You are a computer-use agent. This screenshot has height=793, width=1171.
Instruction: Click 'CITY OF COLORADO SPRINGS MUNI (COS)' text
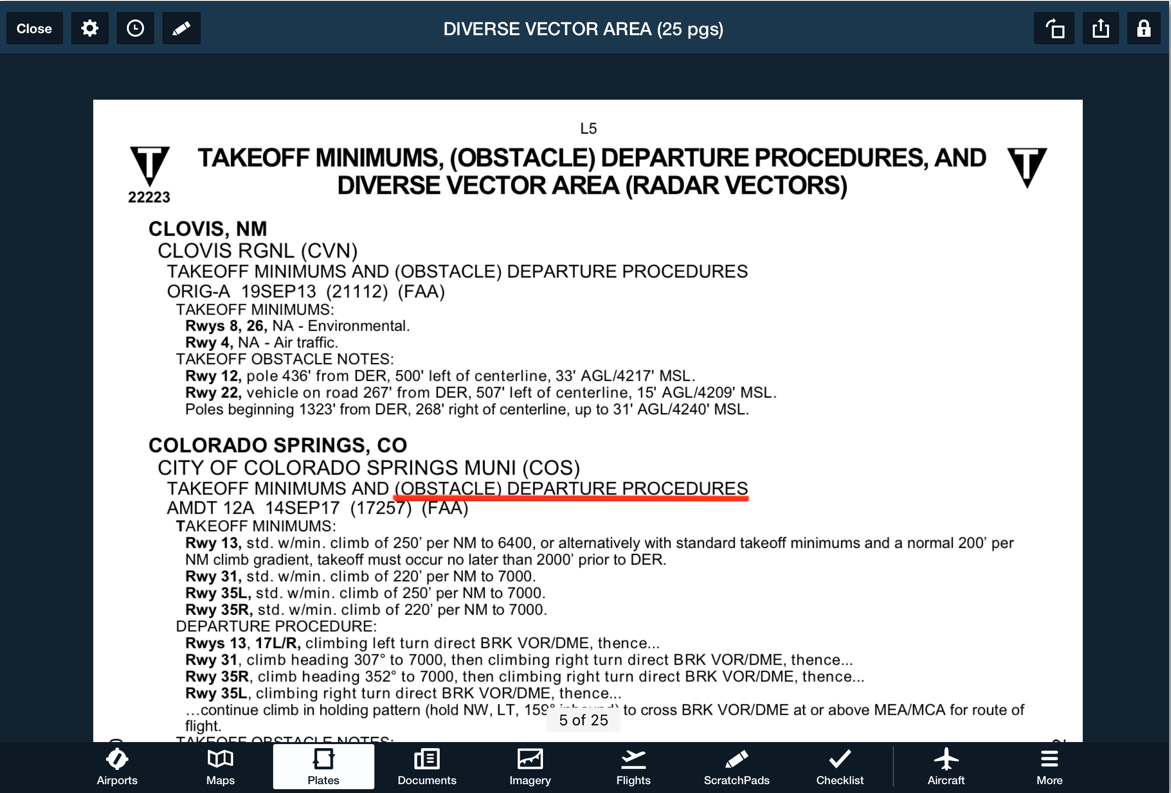click(x=369, y=468)
